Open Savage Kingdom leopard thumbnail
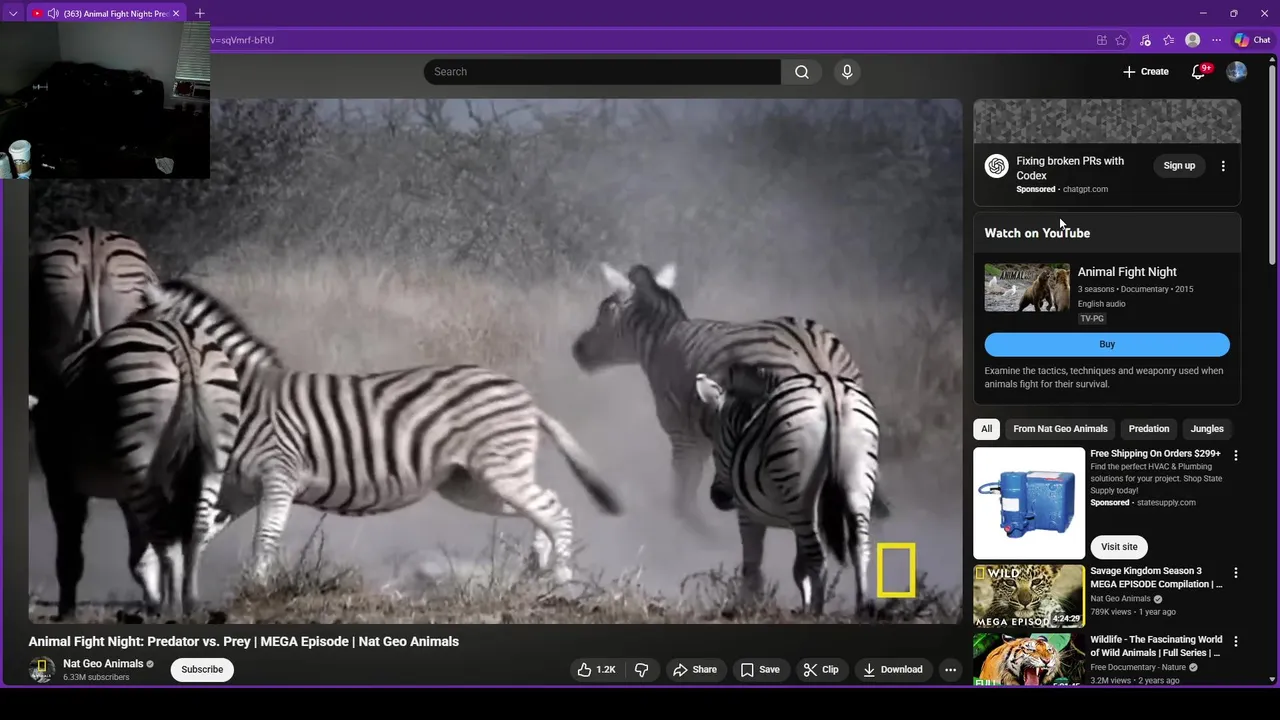This screenshot has height=720, width=1280. 1029,596
